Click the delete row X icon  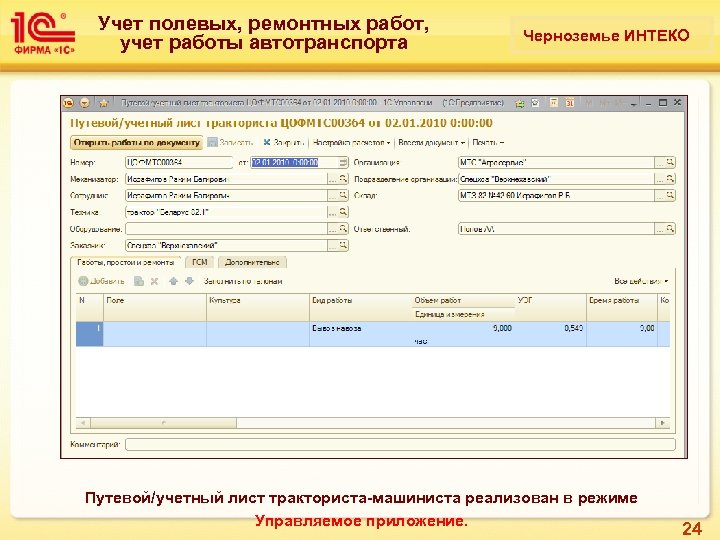click(x=155, y=281)
